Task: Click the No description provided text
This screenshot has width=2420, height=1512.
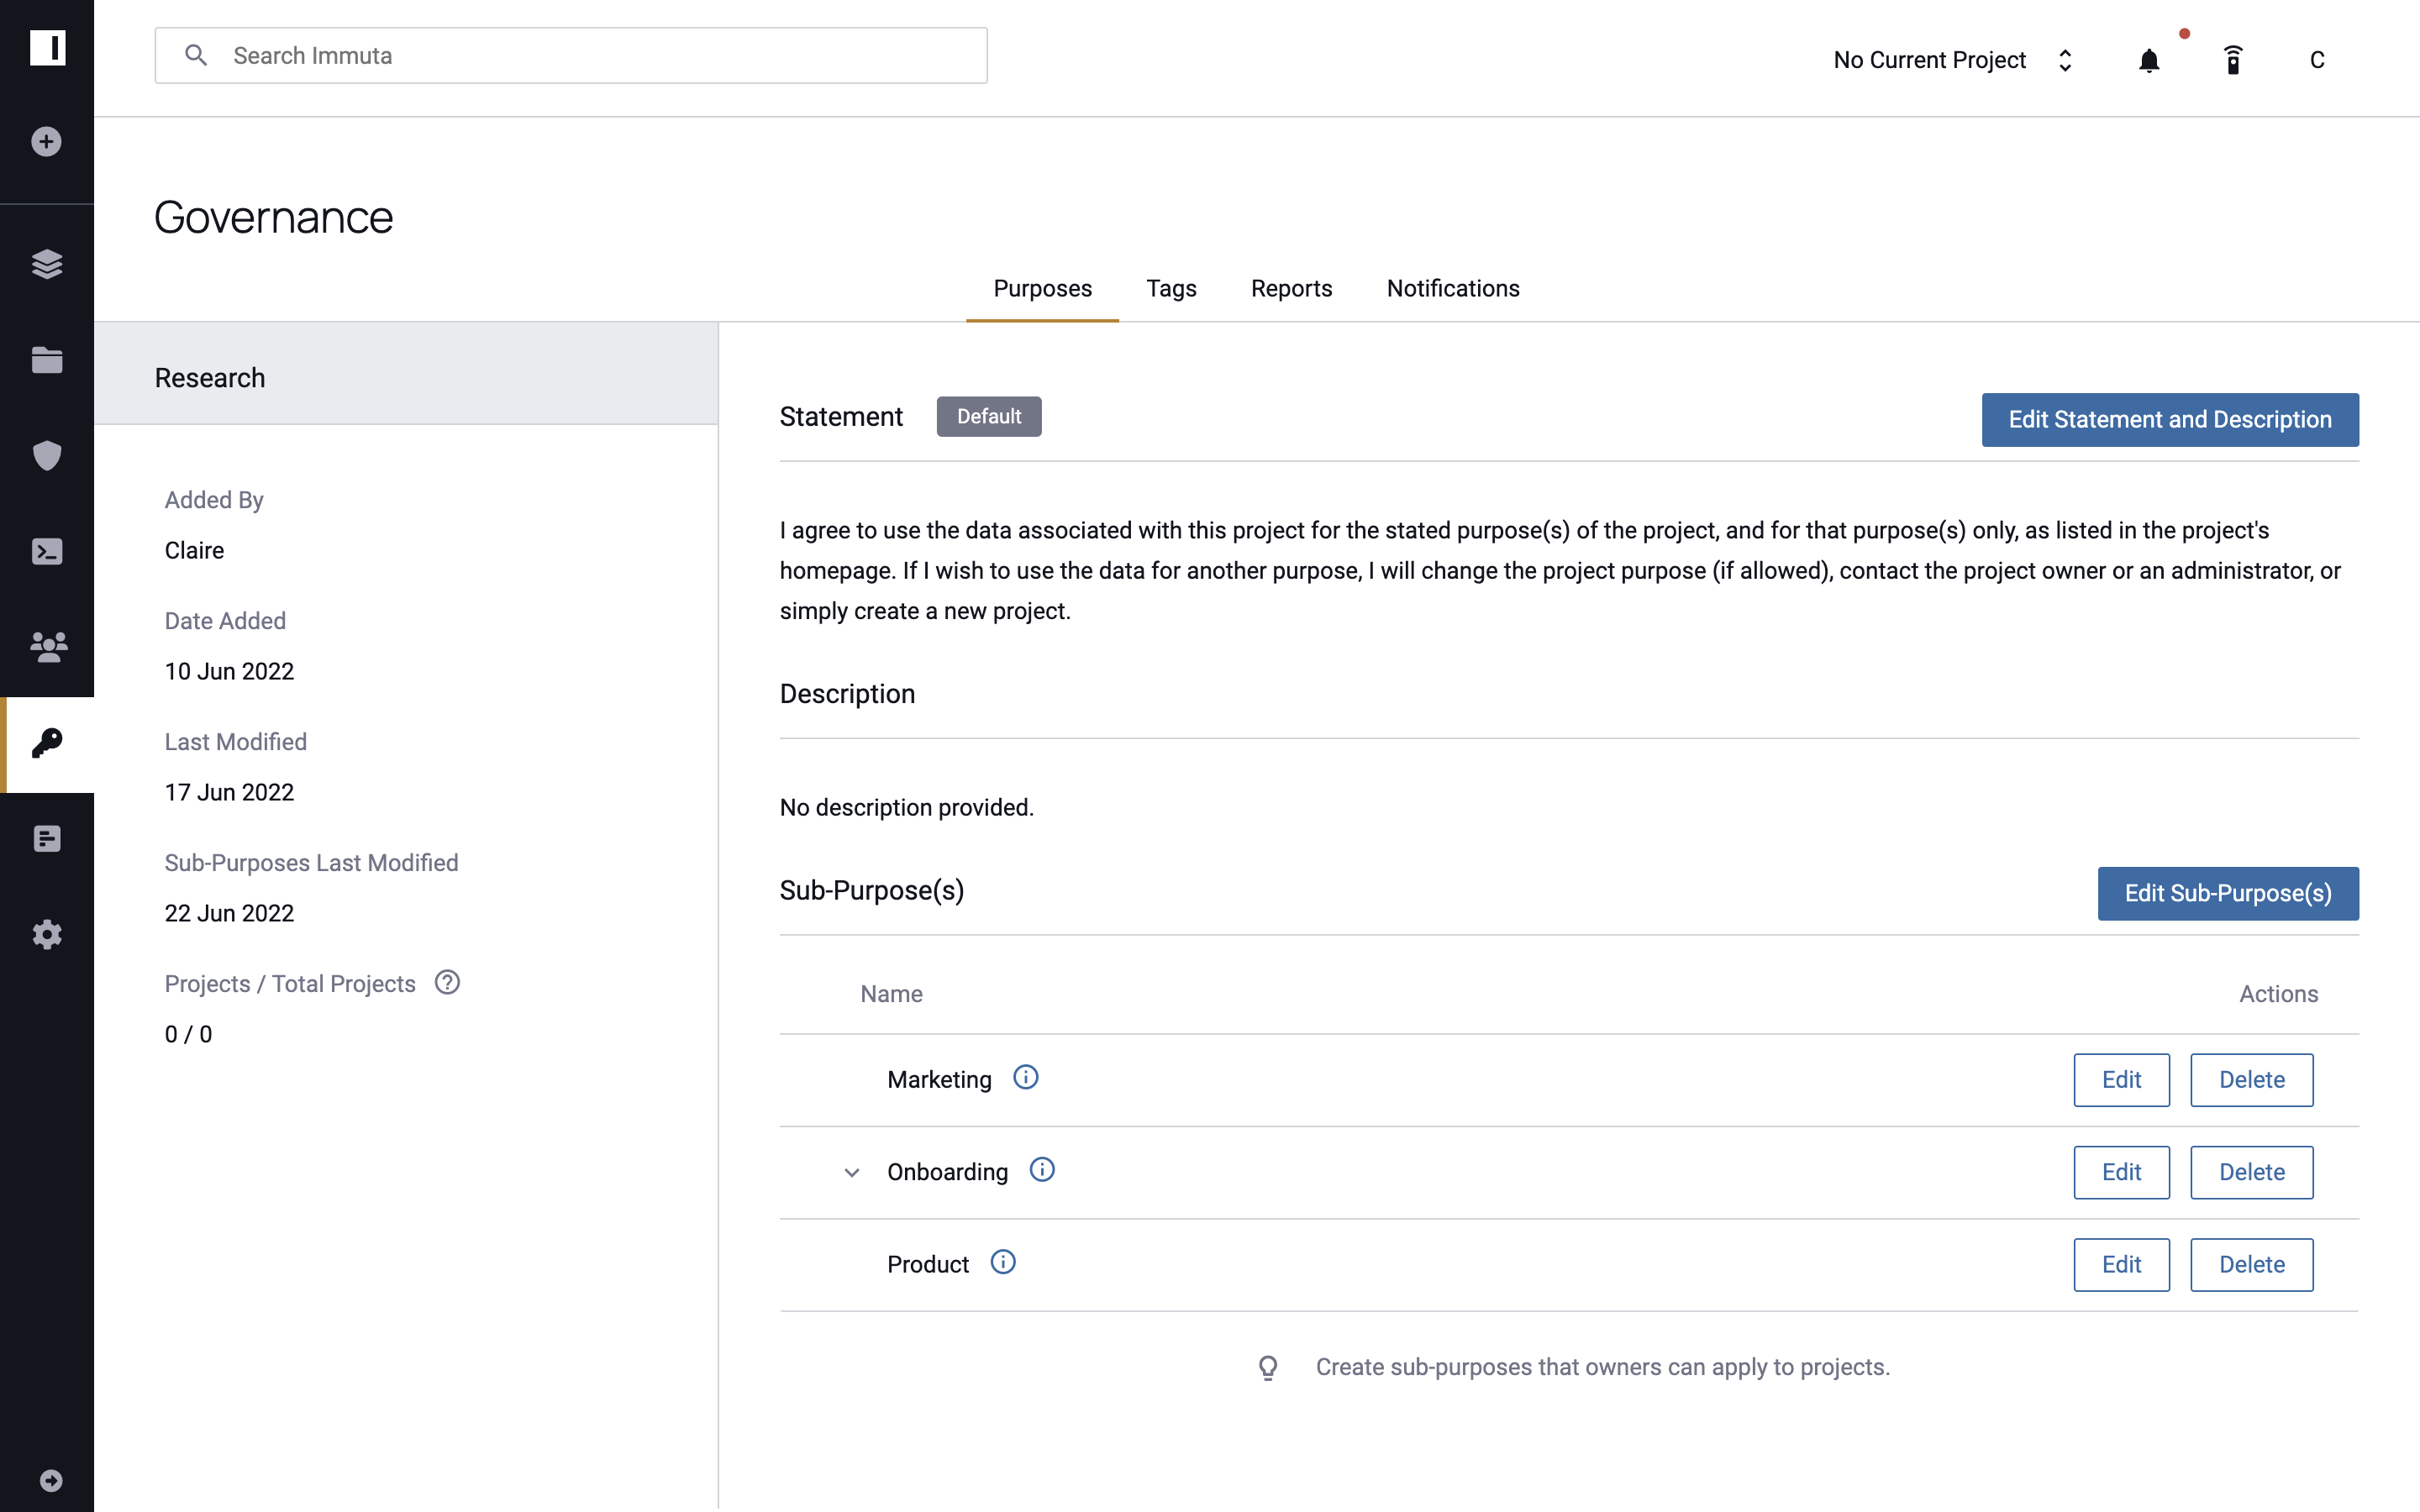Action: [906, 807]
